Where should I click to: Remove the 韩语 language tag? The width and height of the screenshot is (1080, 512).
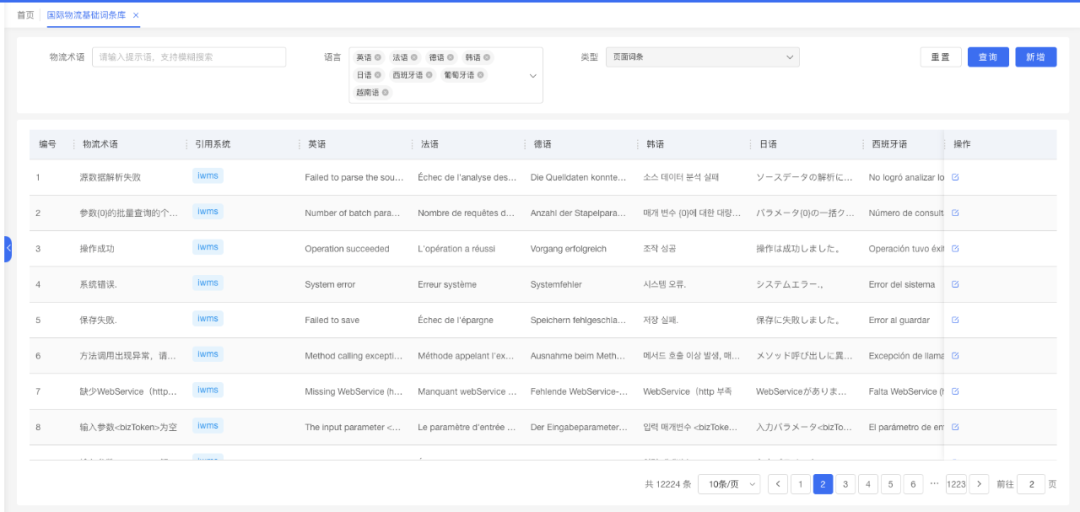pyautogui.click(x=486, y=57)
